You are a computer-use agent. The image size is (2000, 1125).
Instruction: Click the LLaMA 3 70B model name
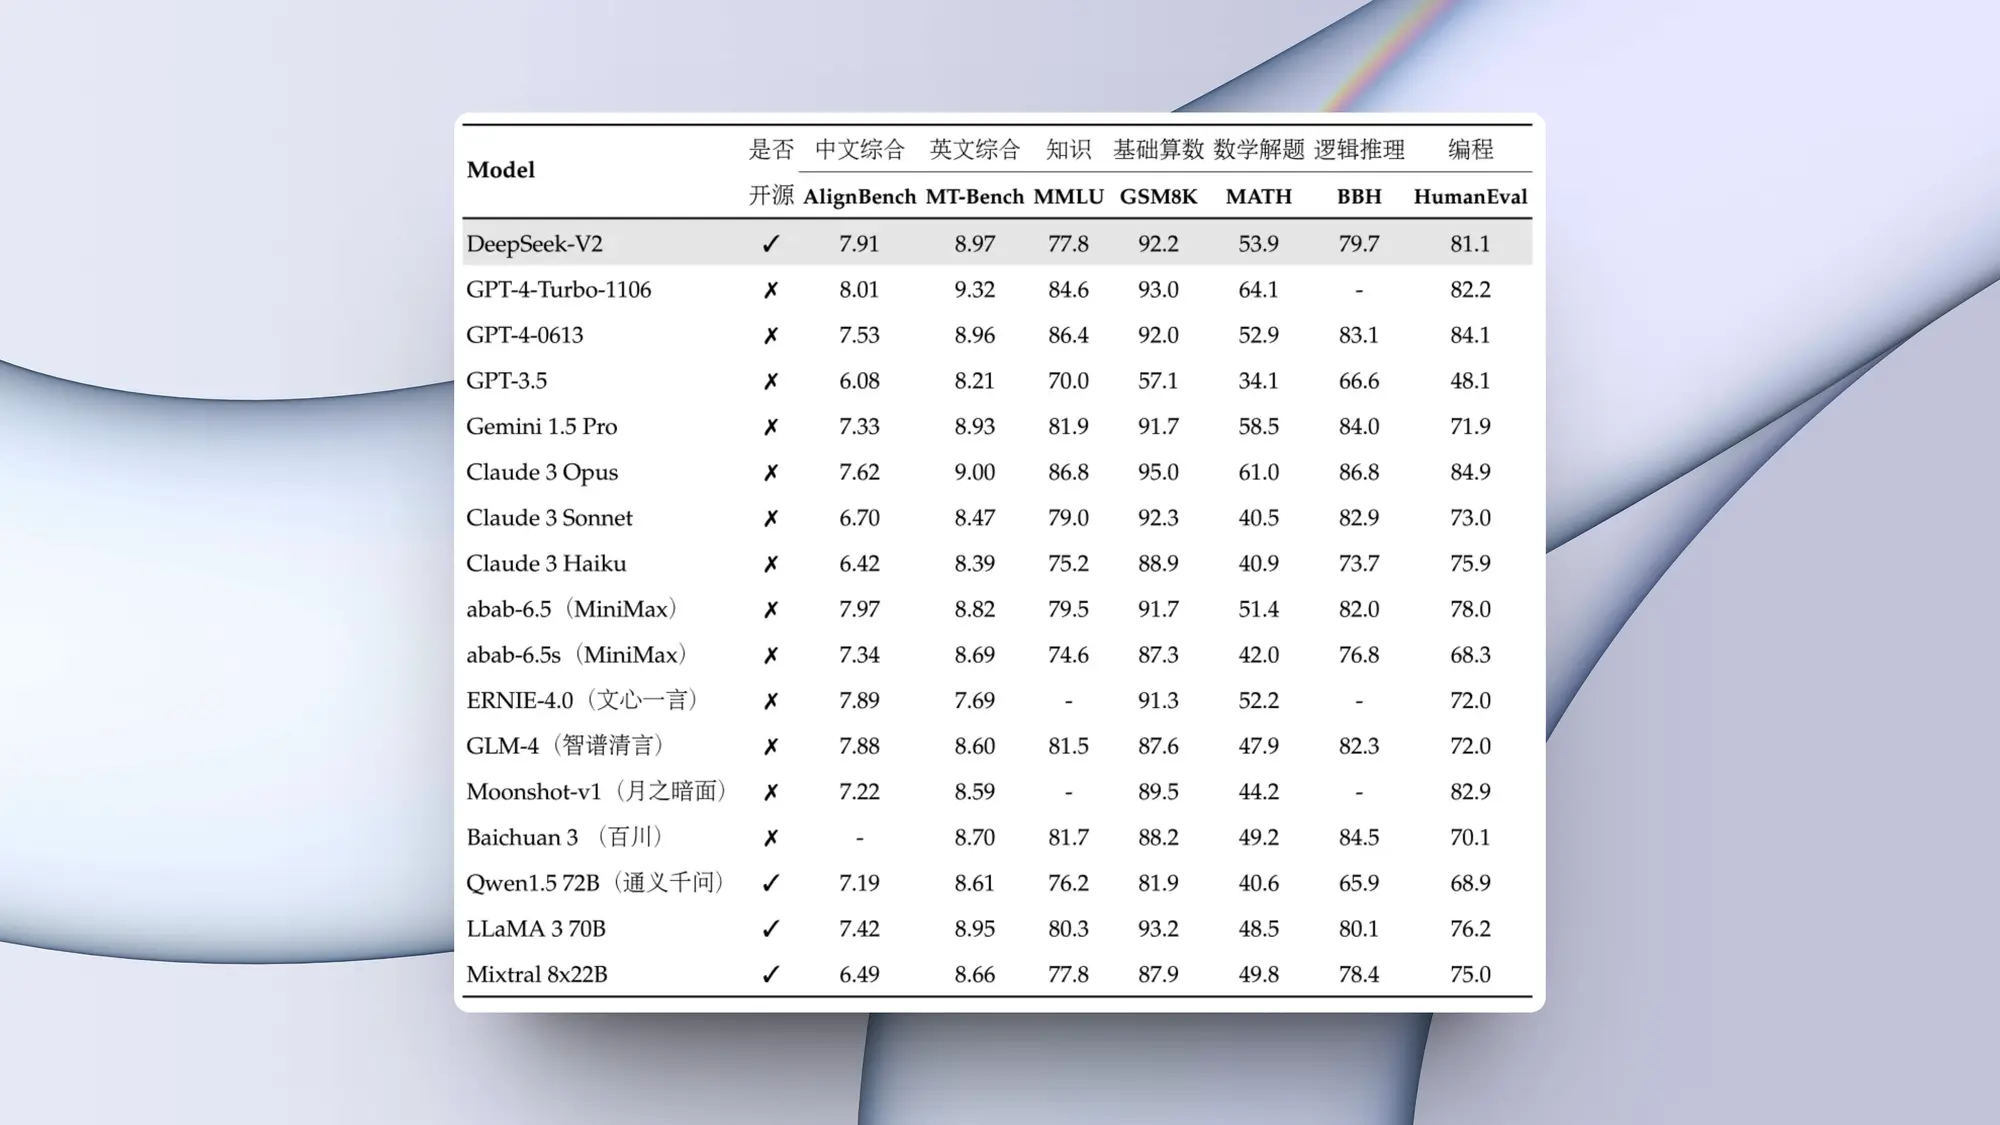(536, 929)
